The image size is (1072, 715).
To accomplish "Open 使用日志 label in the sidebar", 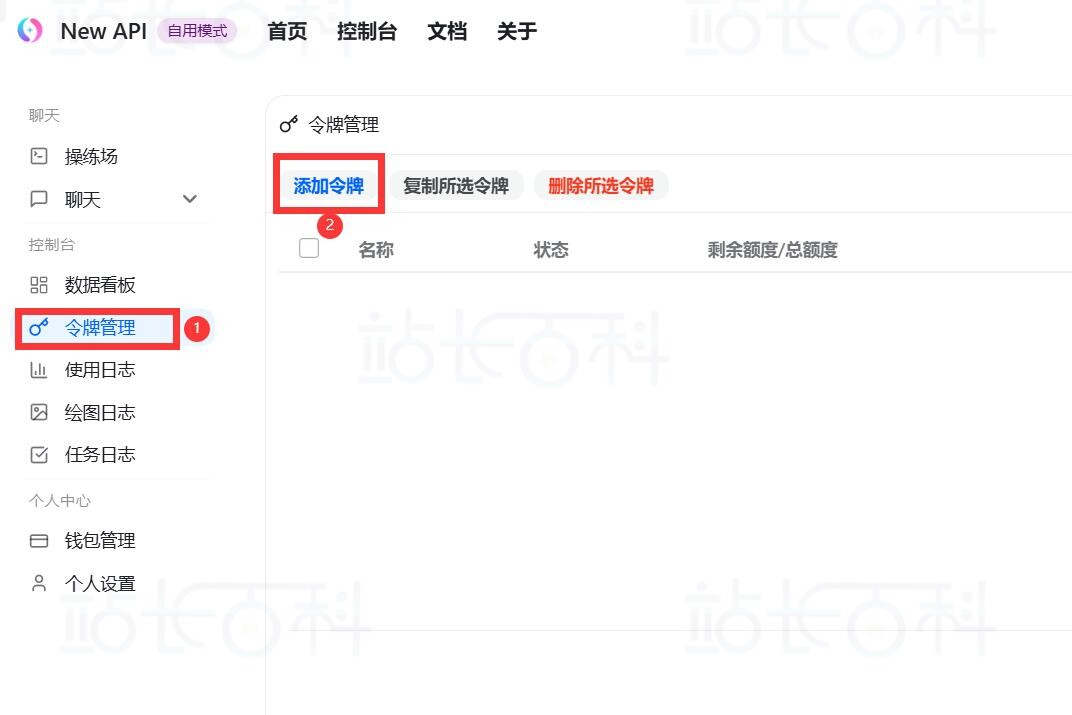I will point(100,370).
